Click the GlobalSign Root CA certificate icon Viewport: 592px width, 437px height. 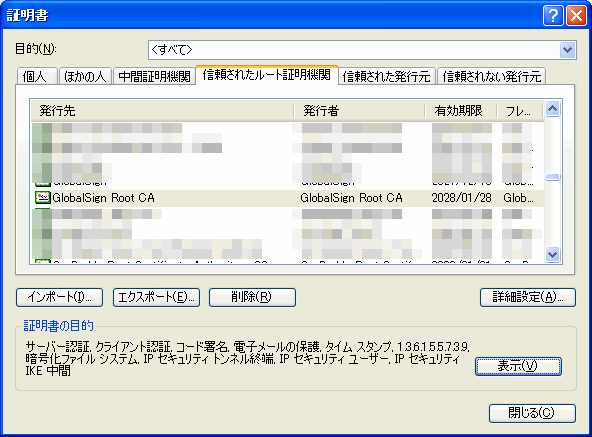[x=42, y=198]
